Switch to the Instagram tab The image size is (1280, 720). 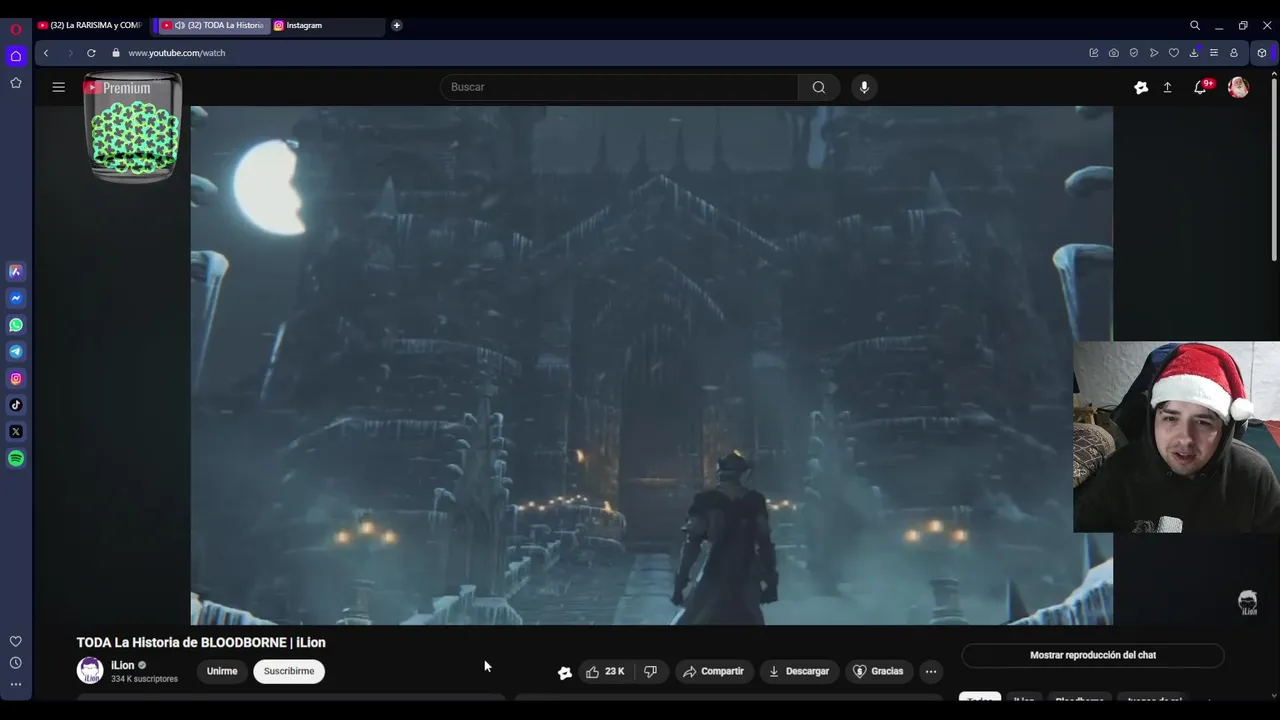click(x=328, y=25)
